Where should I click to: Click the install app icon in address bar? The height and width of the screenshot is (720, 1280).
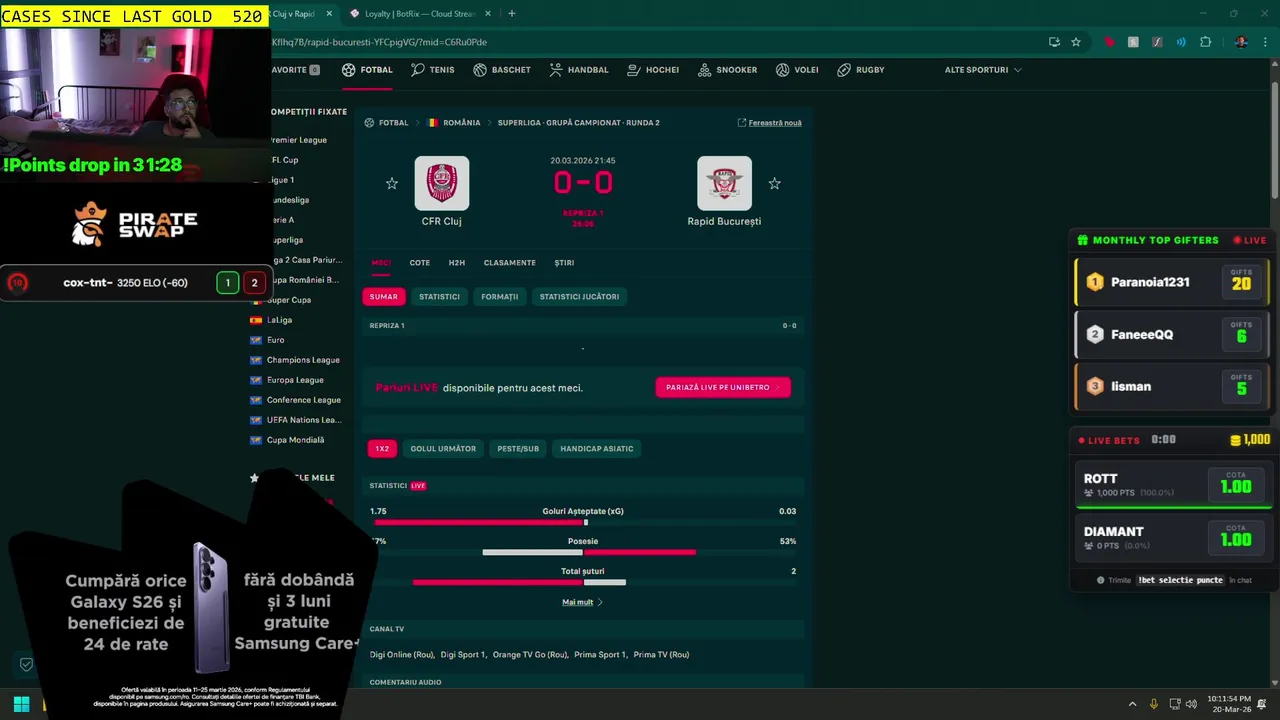pos(1054,42)
